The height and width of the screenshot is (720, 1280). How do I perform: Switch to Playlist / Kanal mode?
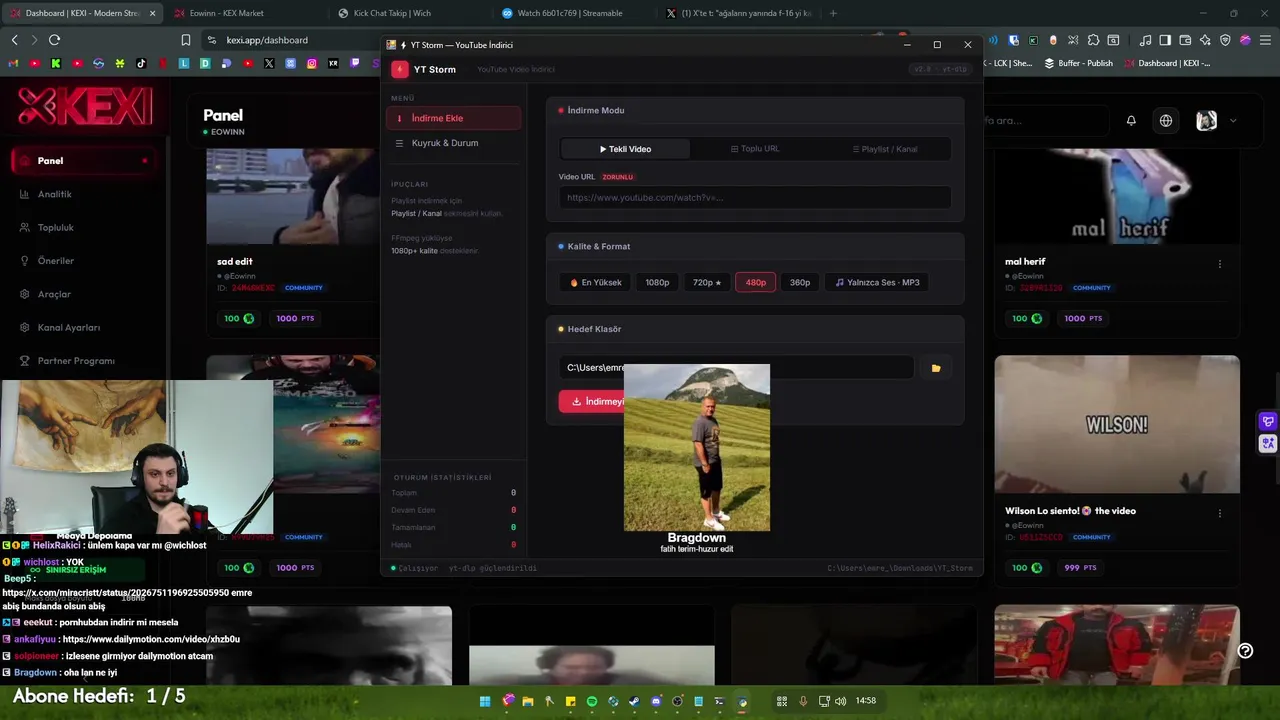885,149
